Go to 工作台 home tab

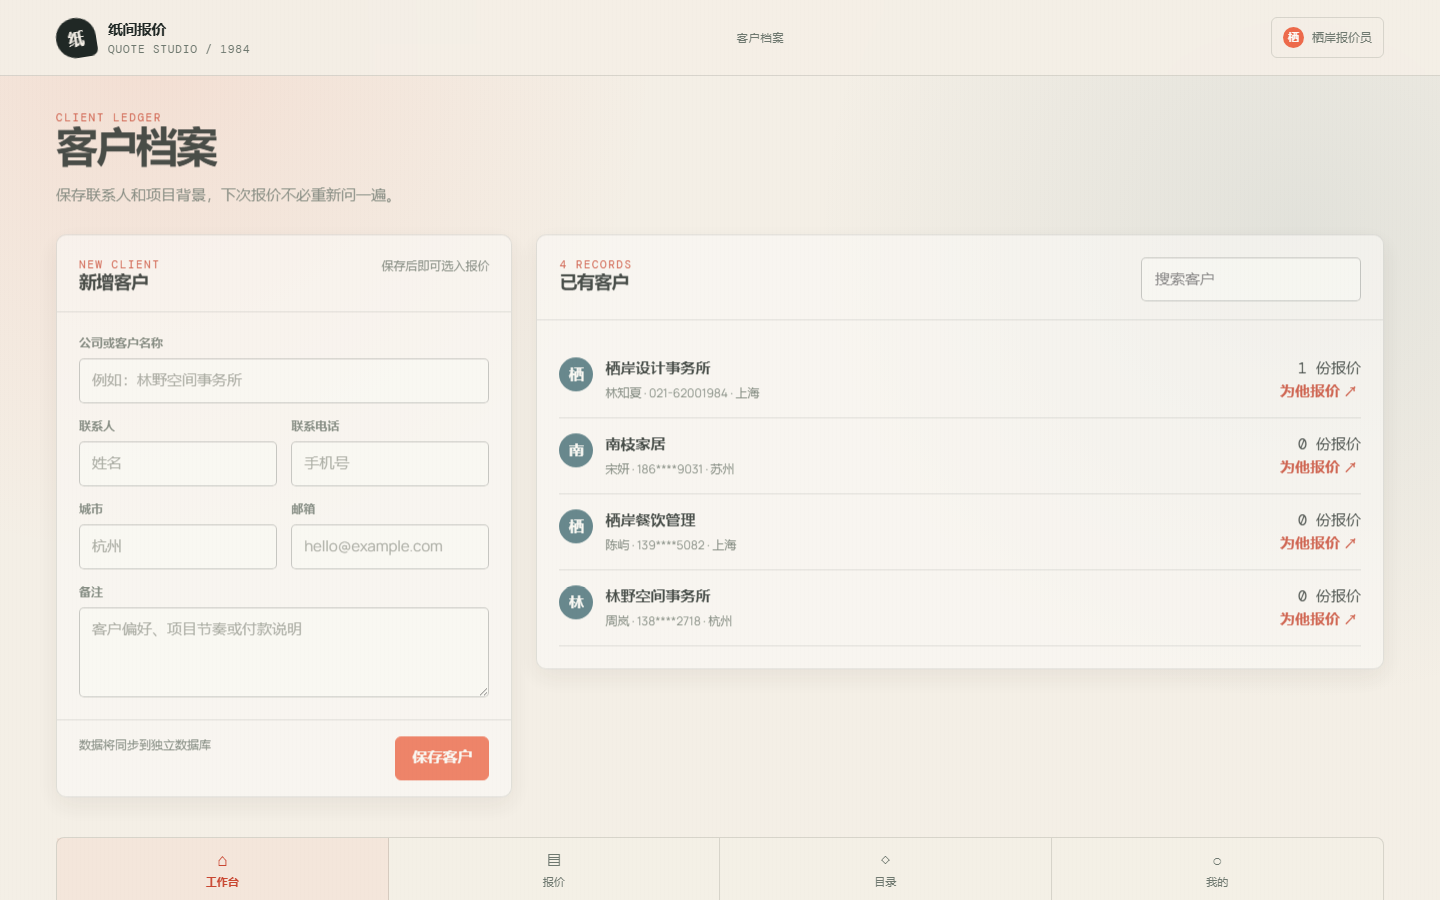click(x=222, y=870)
